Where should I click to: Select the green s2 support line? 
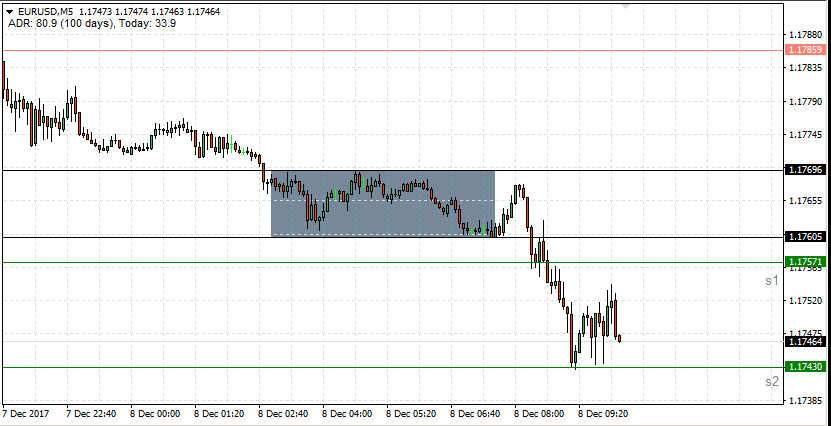coord(392,367)
